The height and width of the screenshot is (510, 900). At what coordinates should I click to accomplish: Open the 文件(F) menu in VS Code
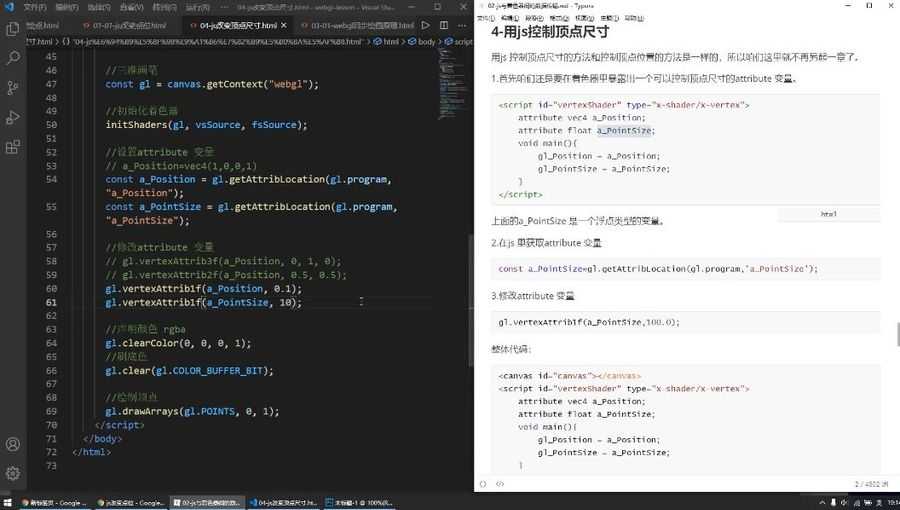coord(35,7)
